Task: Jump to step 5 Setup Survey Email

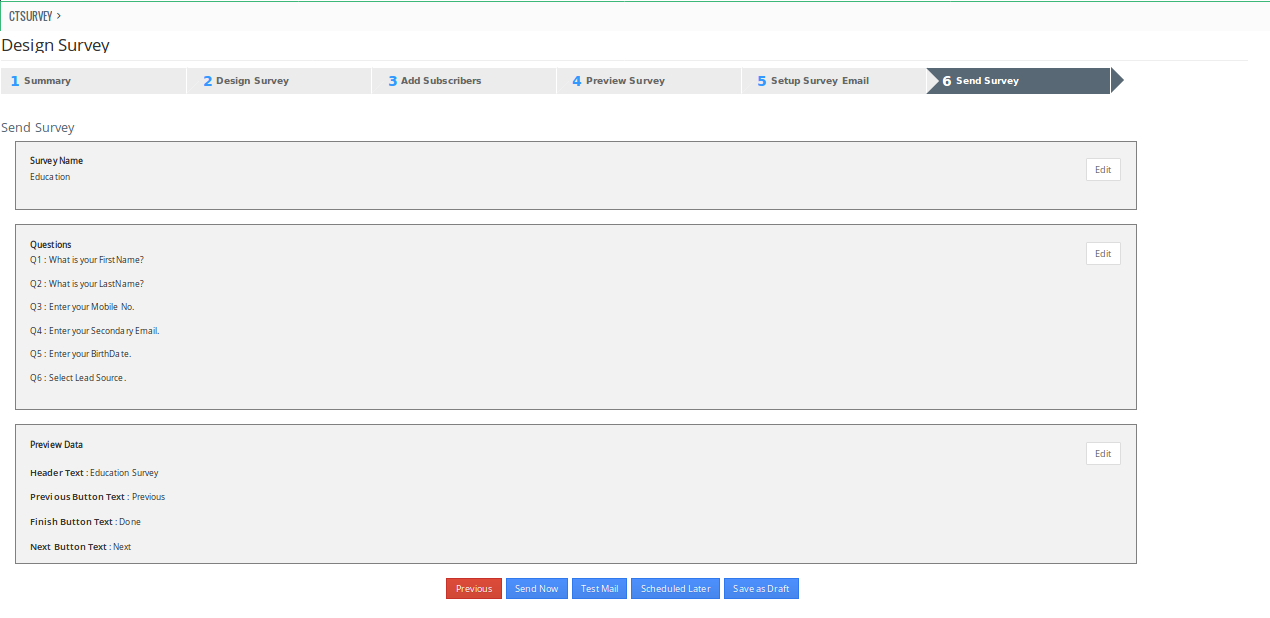Action: (834, 81)
